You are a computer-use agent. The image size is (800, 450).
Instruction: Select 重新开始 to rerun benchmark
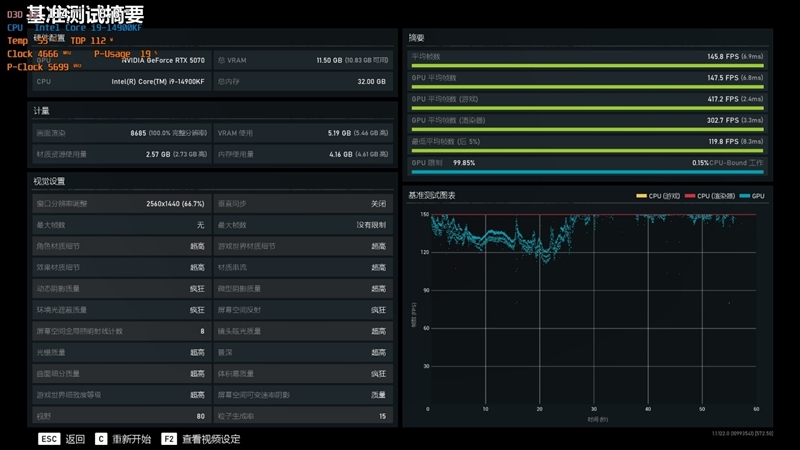[x=131, y=439]
